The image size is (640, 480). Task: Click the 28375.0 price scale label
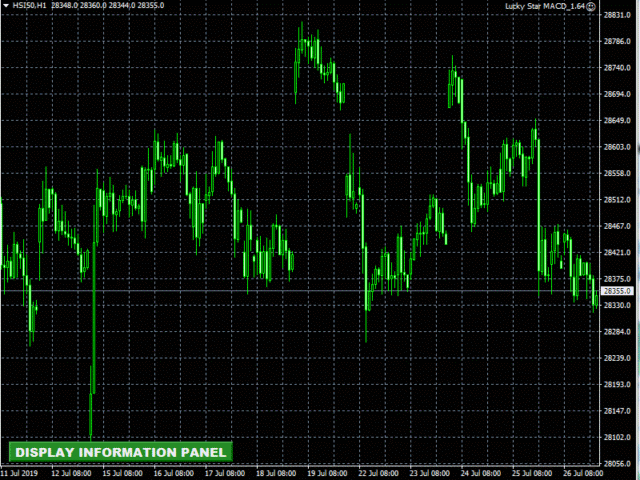[617, 279]
